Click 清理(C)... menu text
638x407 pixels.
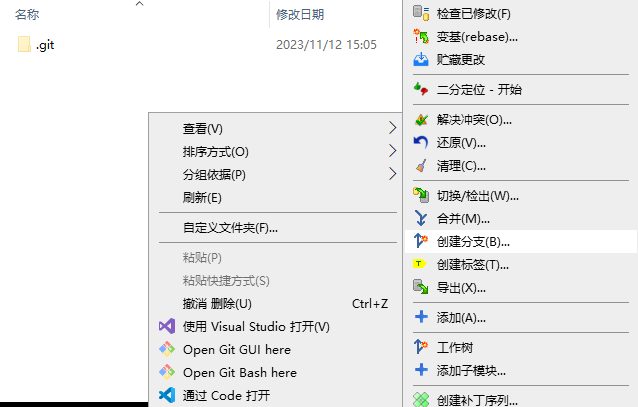coord(461,166)
